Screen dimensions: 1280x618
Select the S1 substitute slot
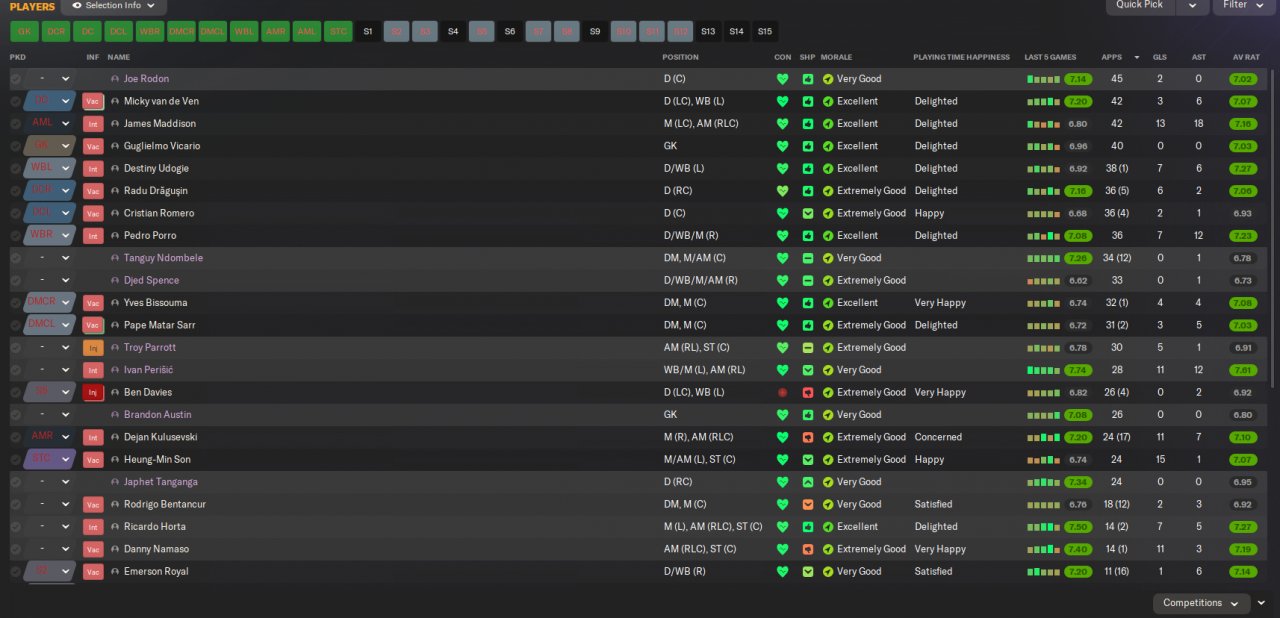click(368, 31)
